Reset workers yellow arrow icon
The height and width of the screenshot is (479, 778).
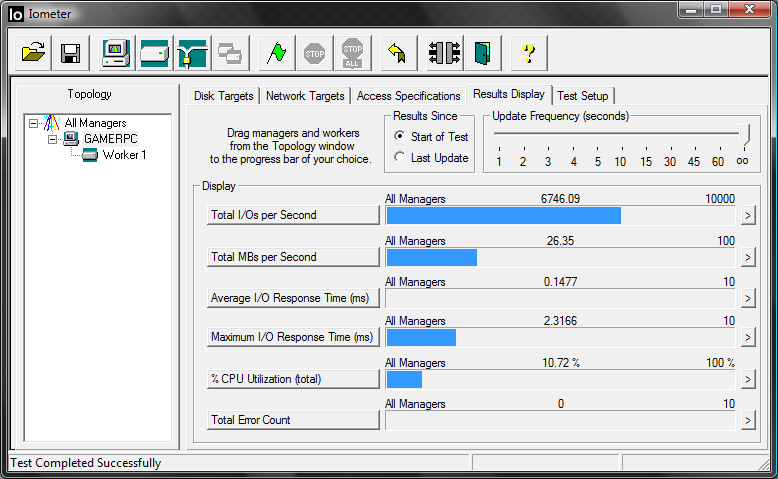point(397,53)
